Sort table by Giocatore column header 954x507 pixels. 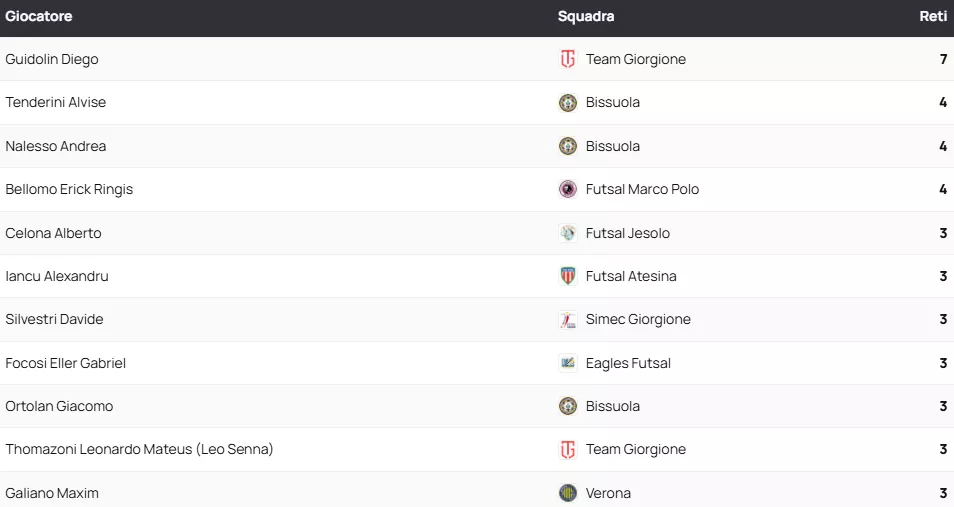coord(39,16)
